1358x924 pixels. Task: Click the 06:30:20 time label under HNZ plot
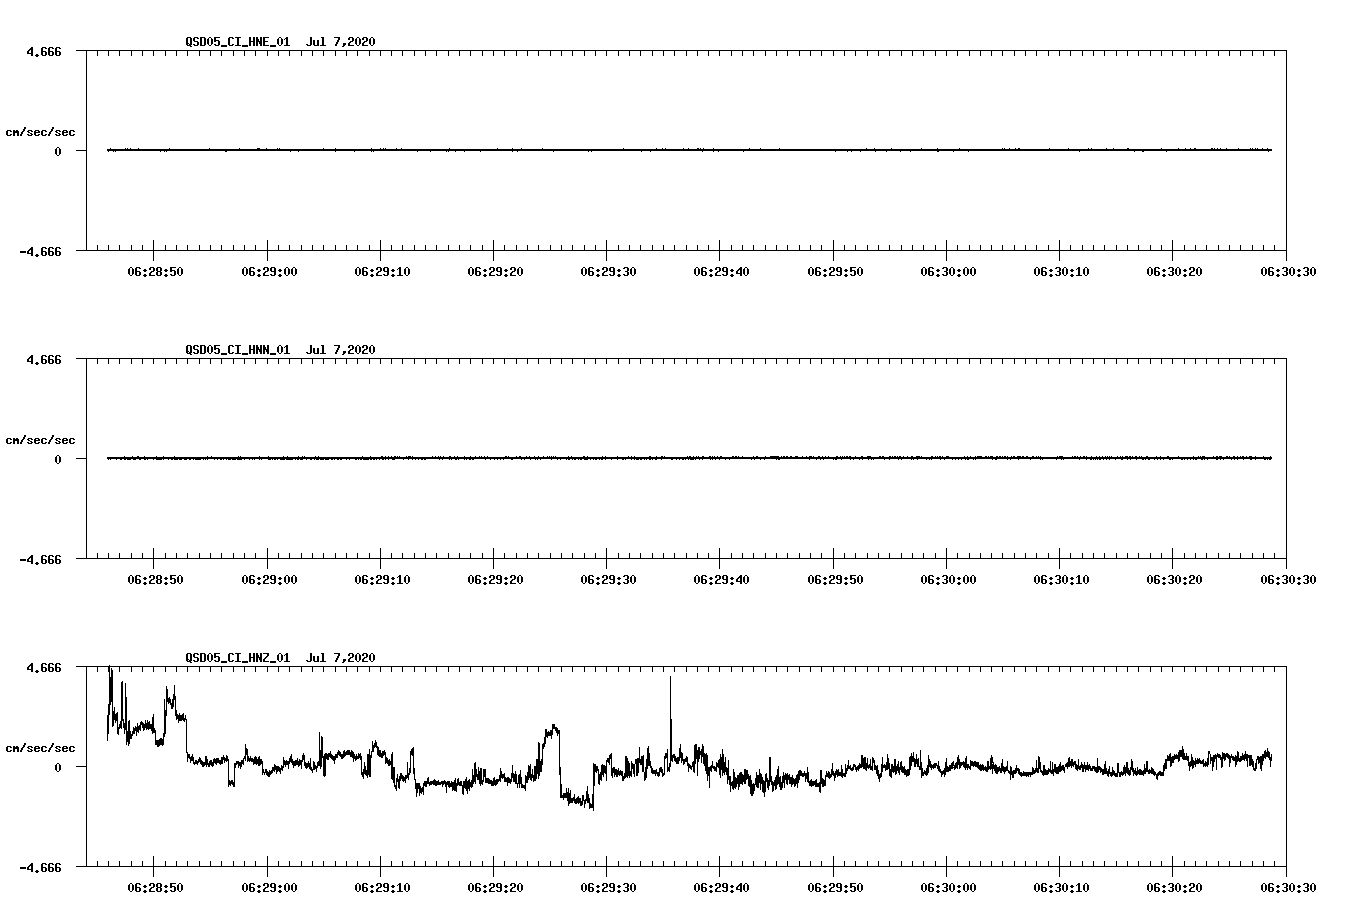pos(1174,888)
